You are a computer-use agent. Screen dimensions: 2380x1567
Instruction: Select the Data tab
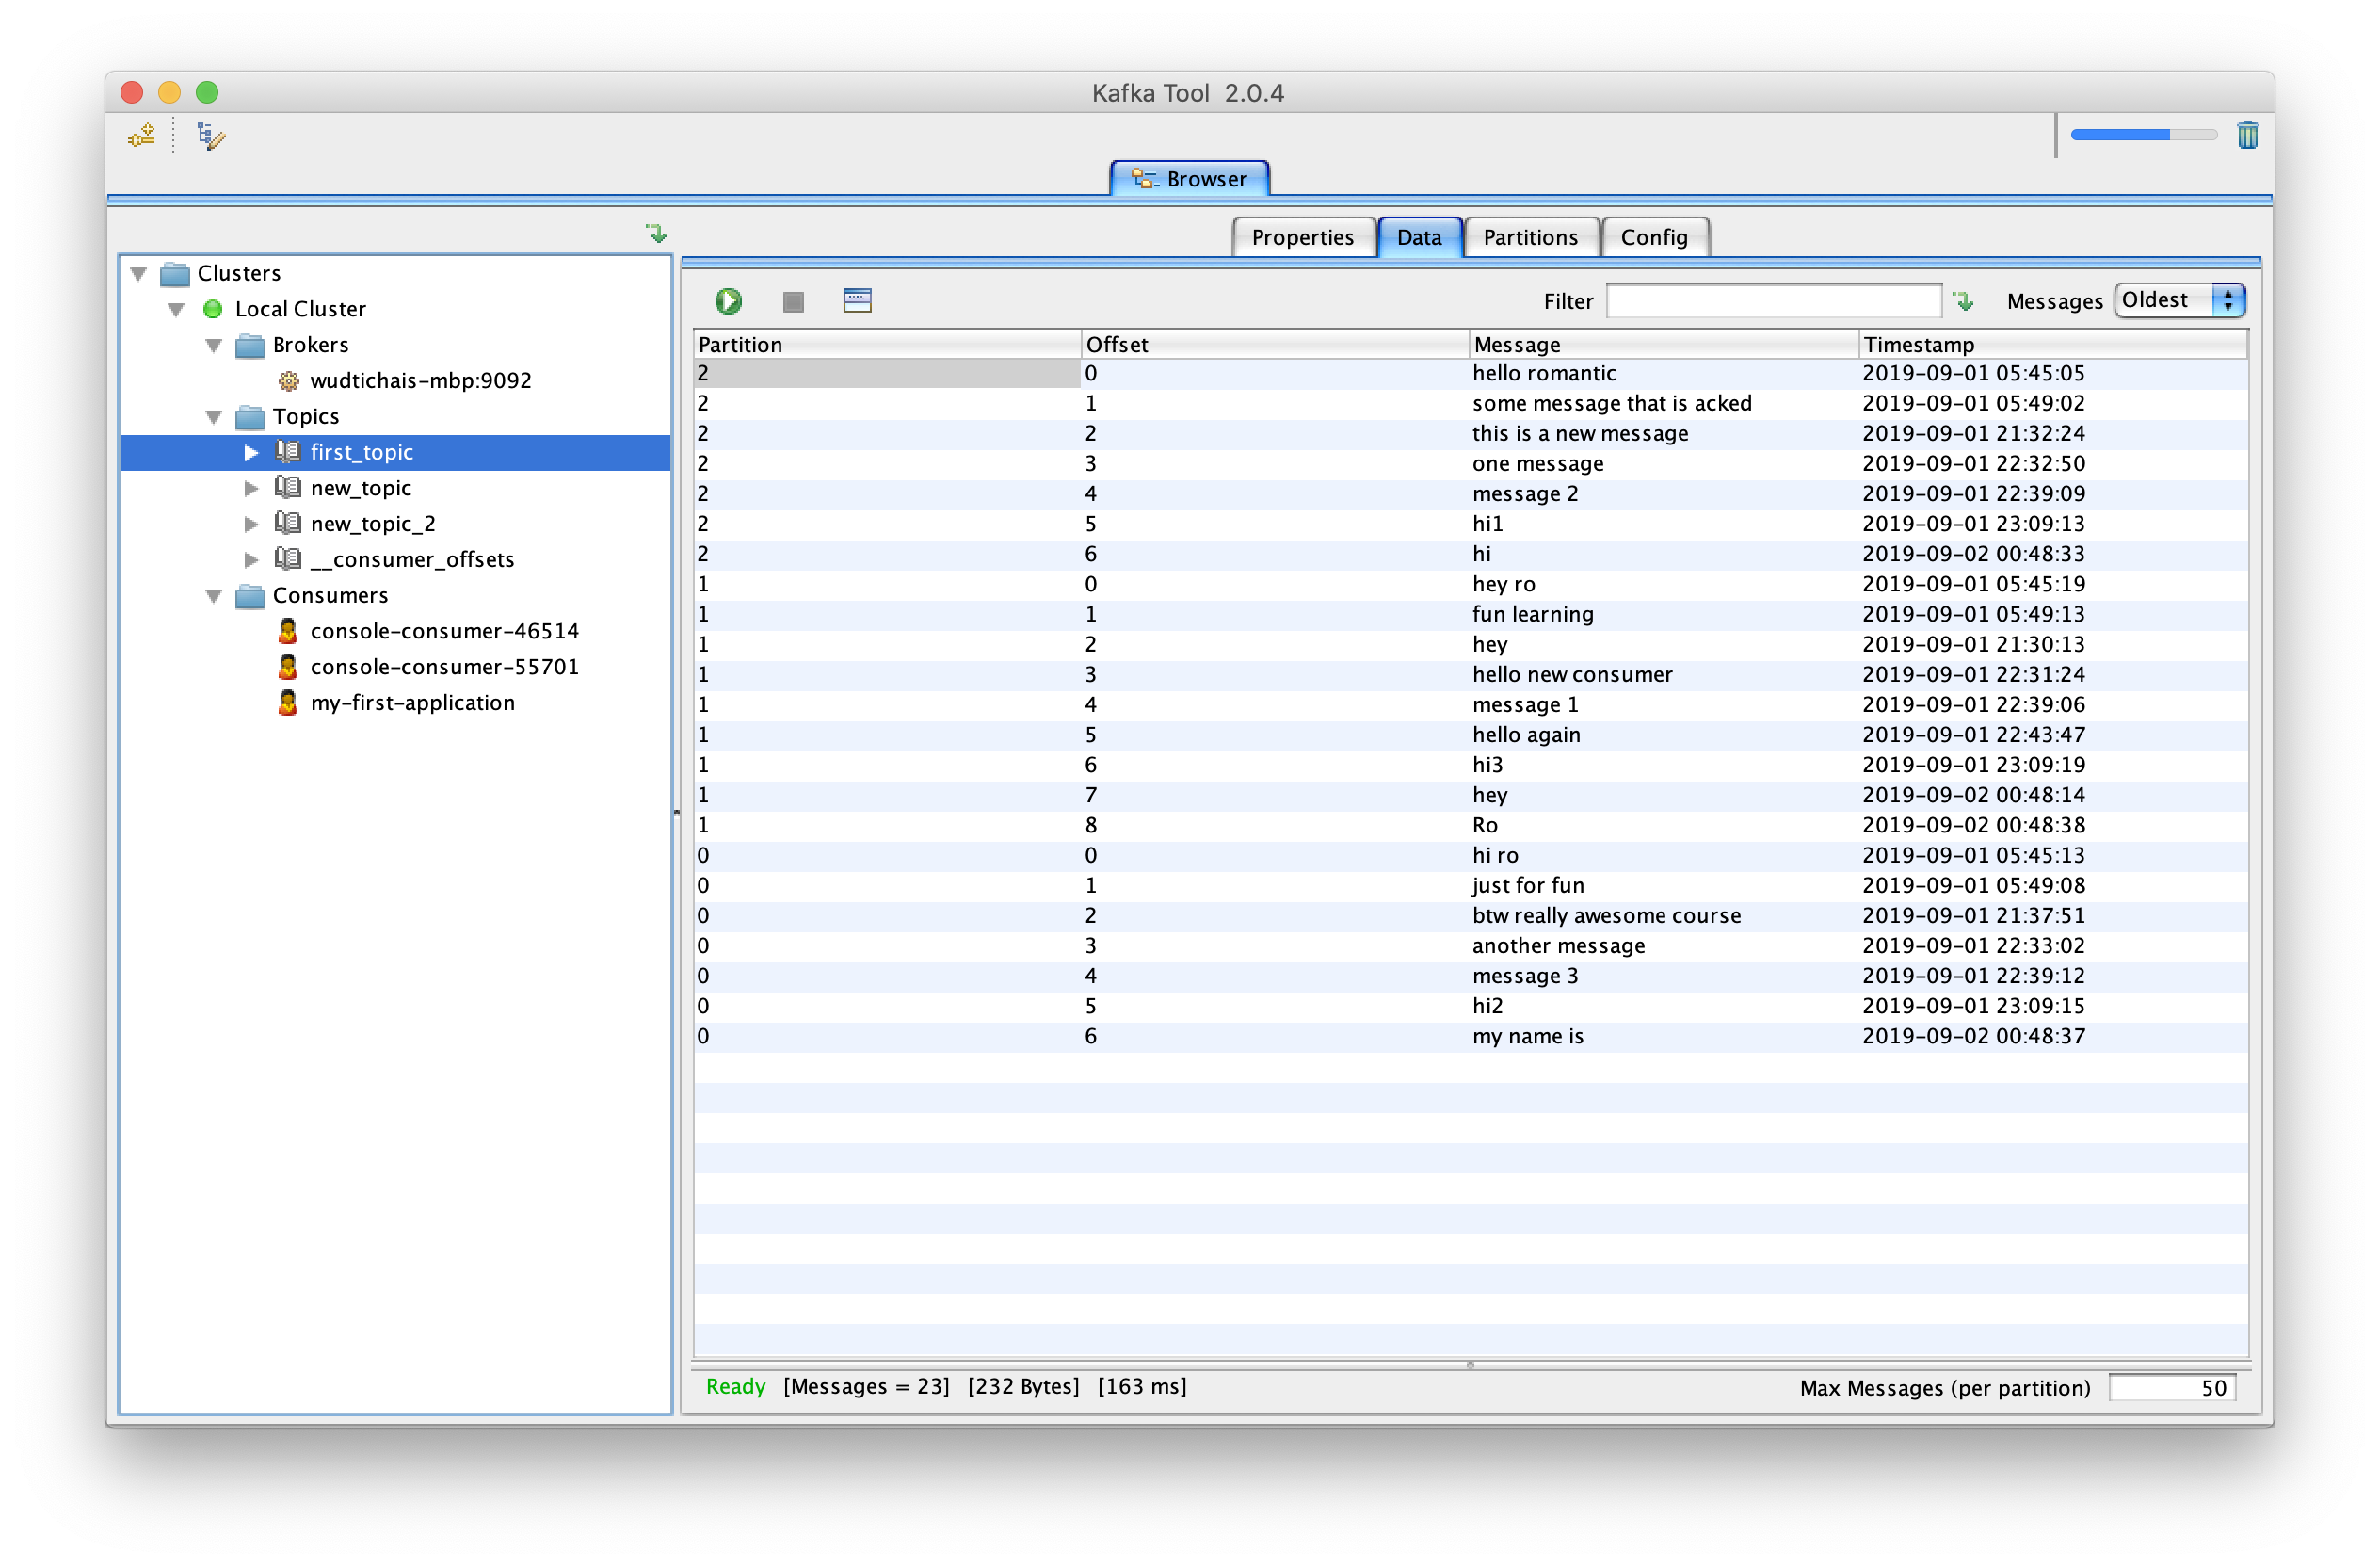tap(1419, 237)
